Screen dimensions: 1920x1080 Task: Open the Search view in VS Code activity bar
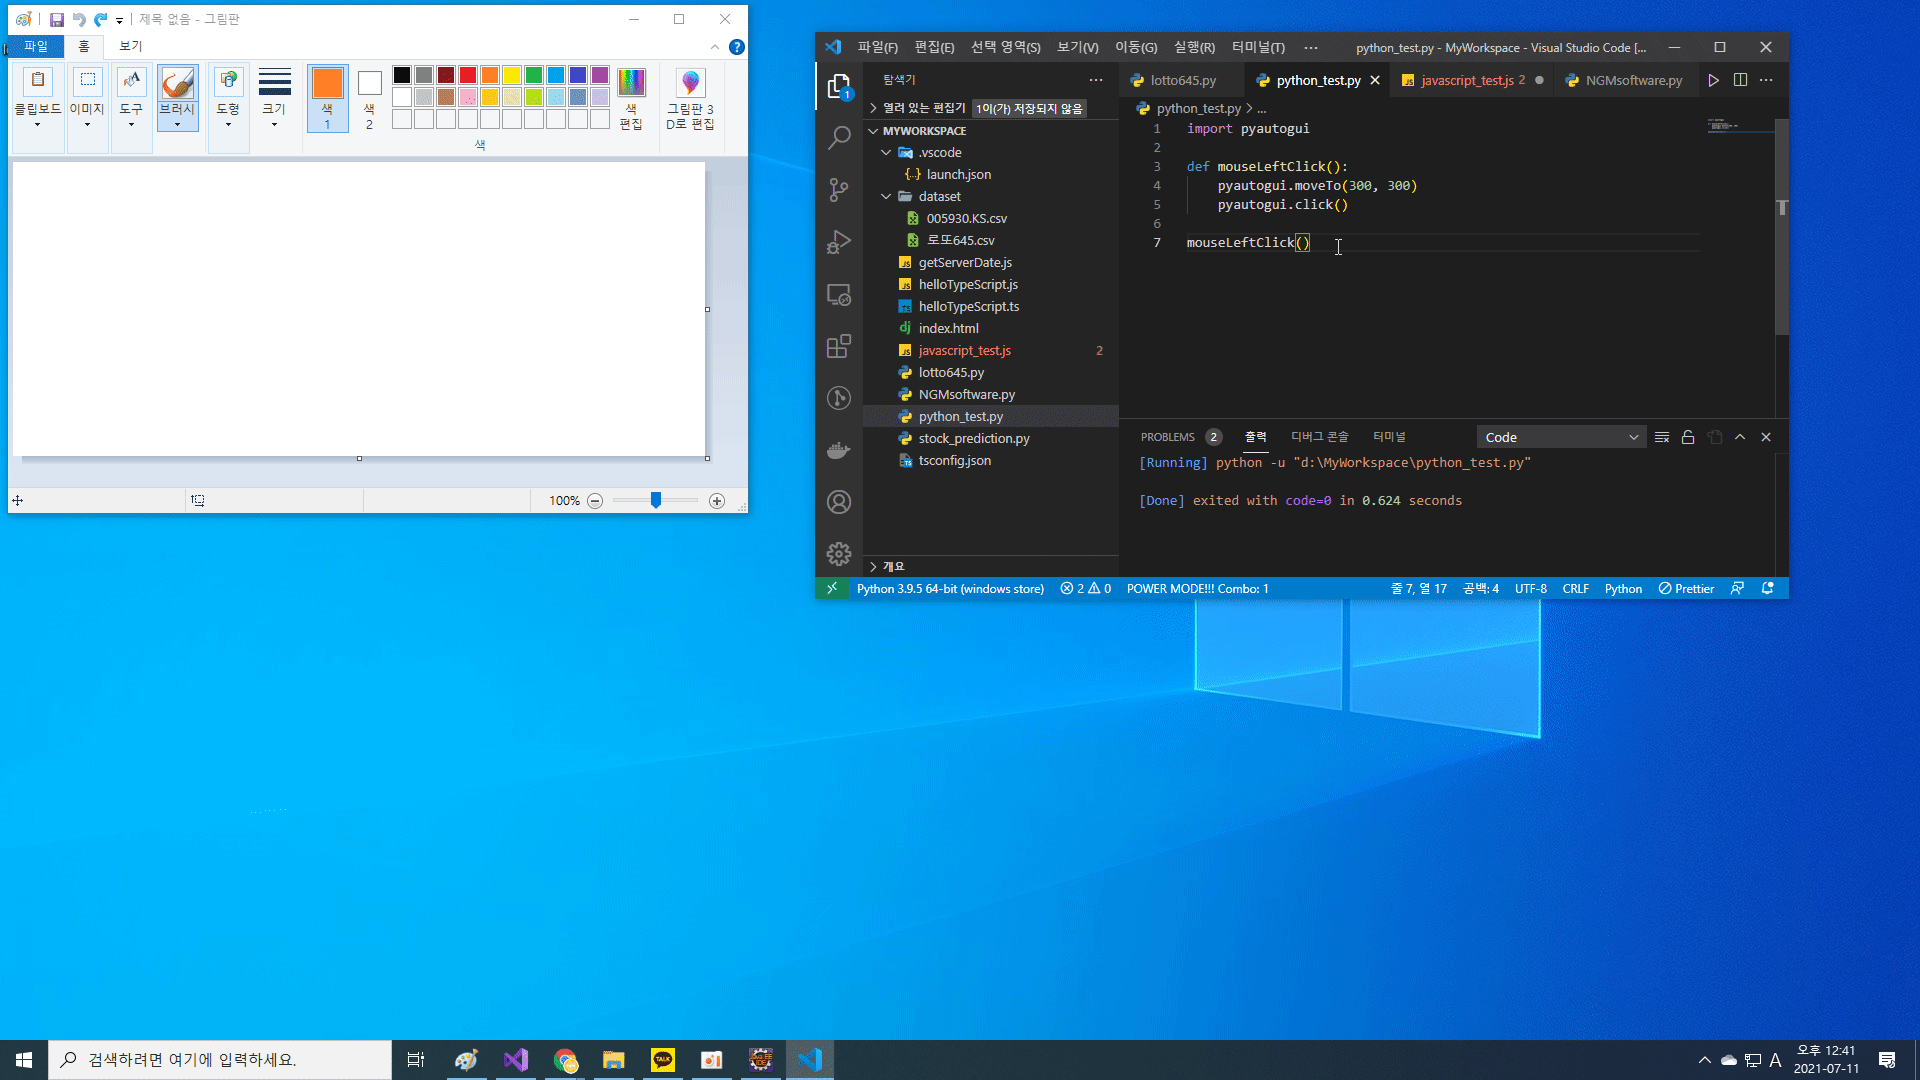coord(839,137)
